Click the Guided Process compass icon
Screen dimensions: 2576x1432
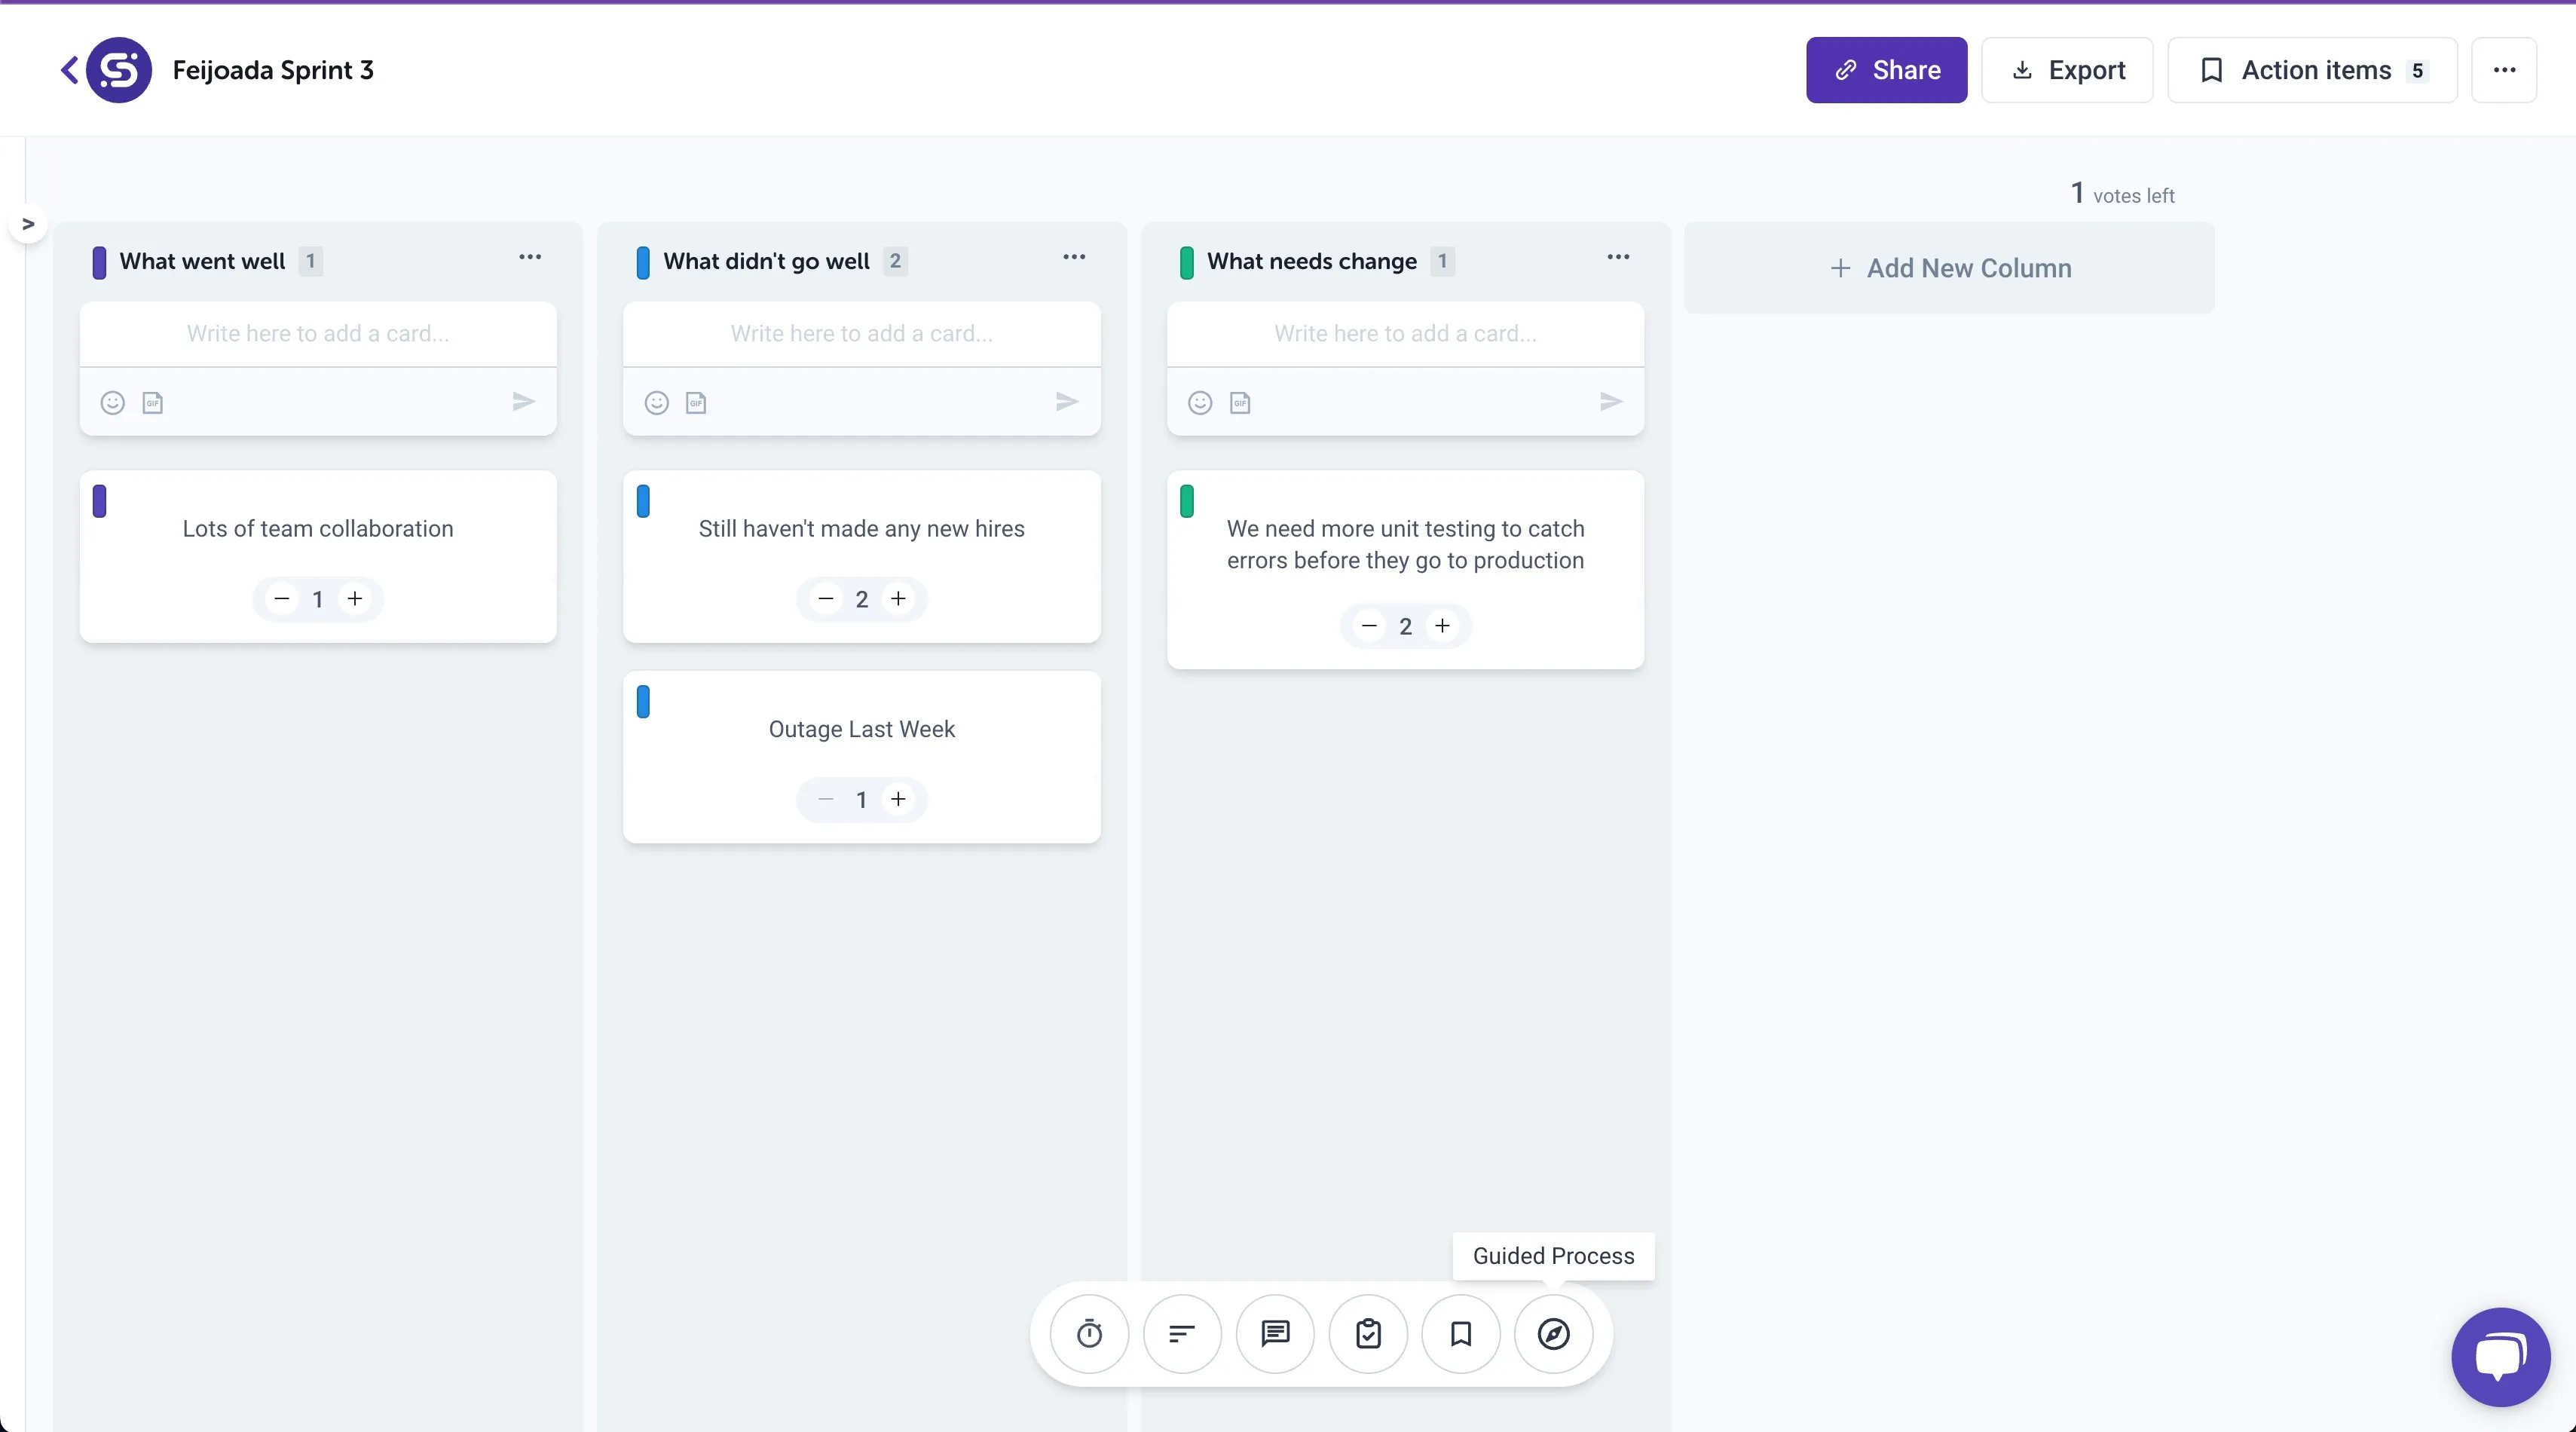click(1553, 1334)
